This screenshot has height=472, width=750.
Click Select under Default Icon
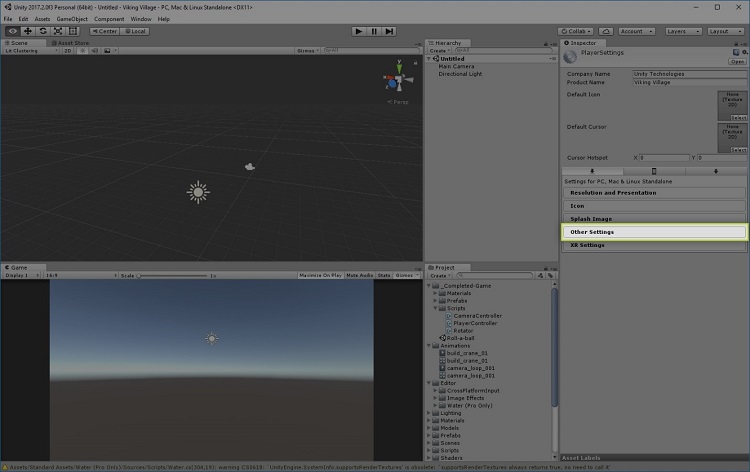click(738, 118)
